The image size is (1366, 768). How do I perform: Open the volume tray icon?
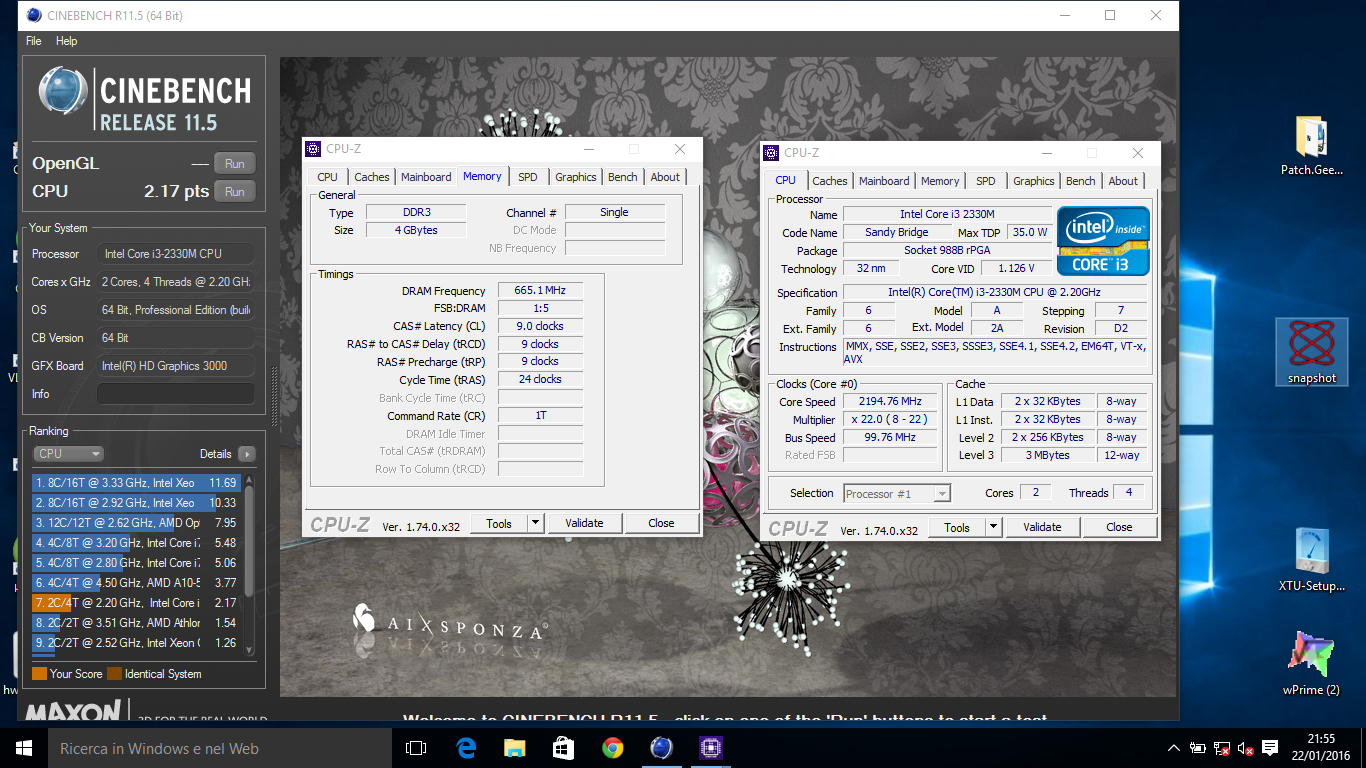point(1246,748)
